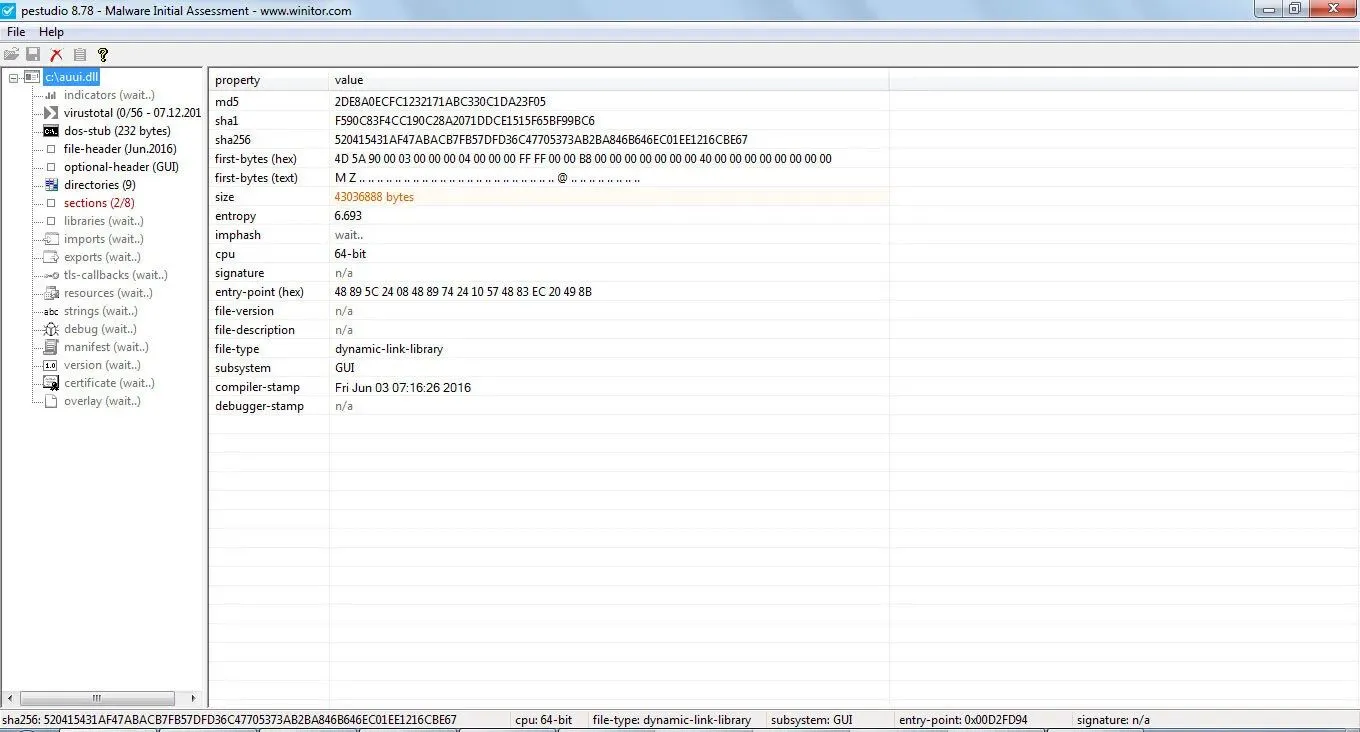Click the virustotal double-arrow icon
Viewport: 1360px width, 732px height.
click(49, 112)
